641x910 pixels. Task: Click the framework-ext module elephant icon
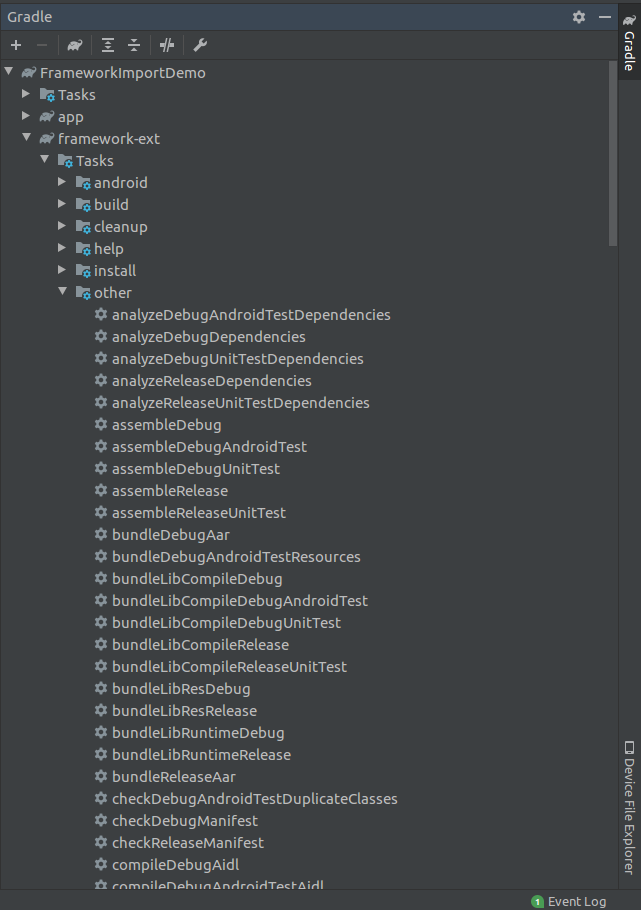[x=47, y=139]
